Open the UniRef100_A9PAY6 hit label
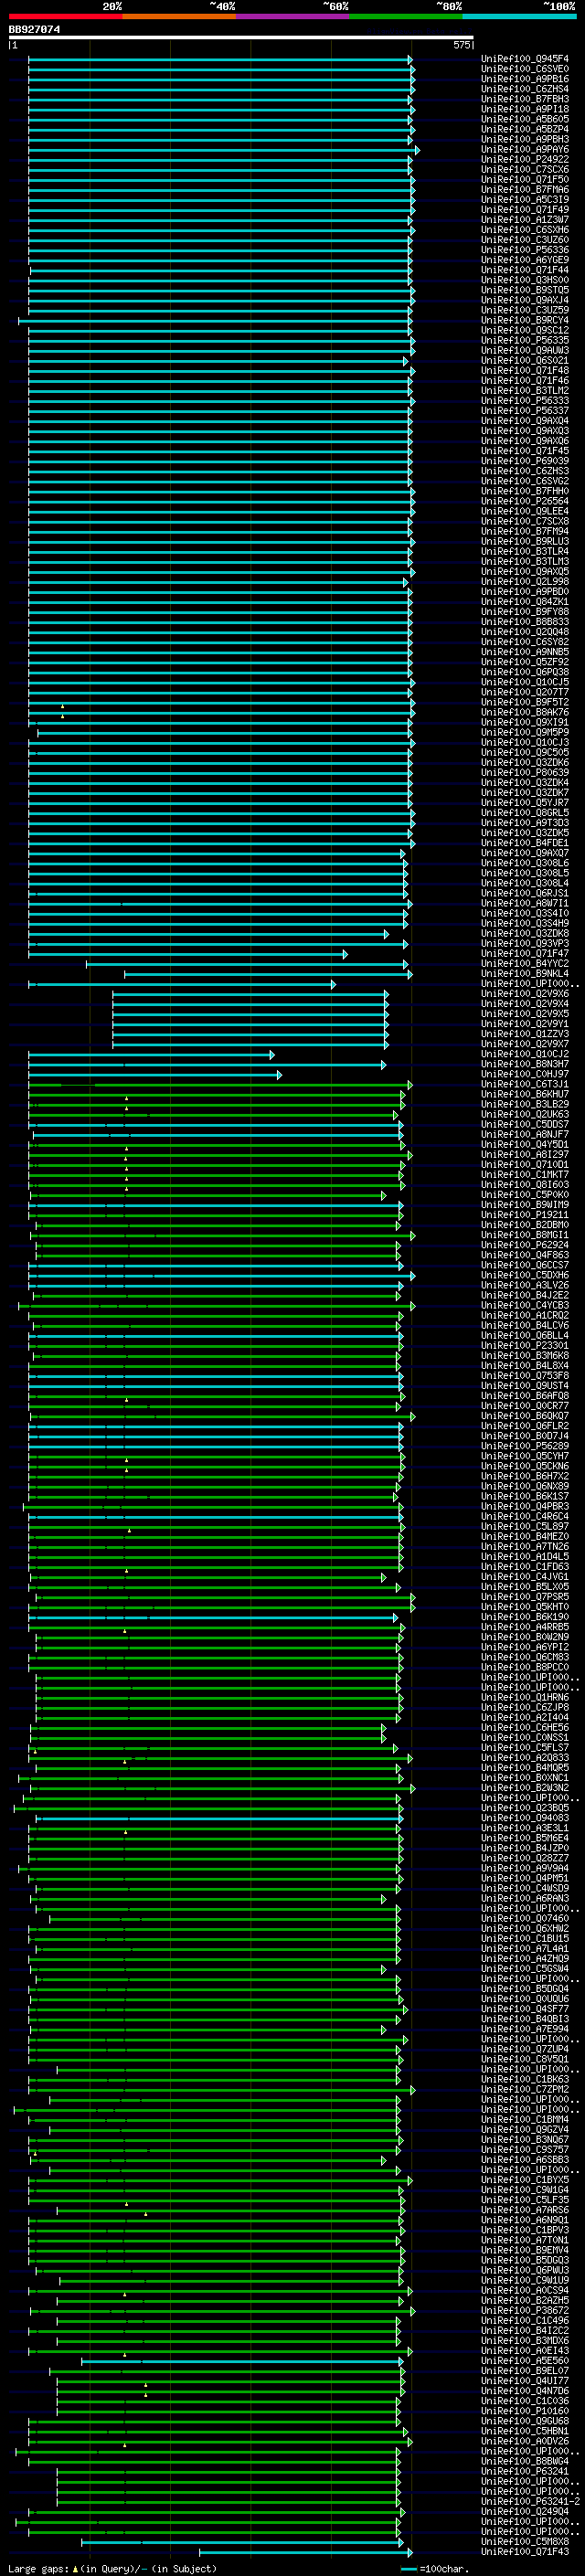This screenshot has width=585, height=2576. click(525, 149)
